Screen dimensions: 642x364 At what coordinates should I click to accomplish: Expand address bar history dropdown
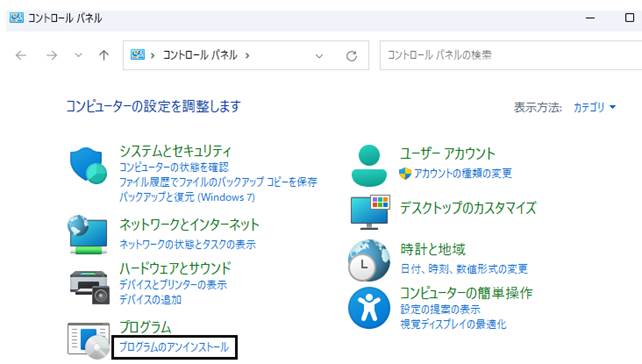click(x=319, y=56)
